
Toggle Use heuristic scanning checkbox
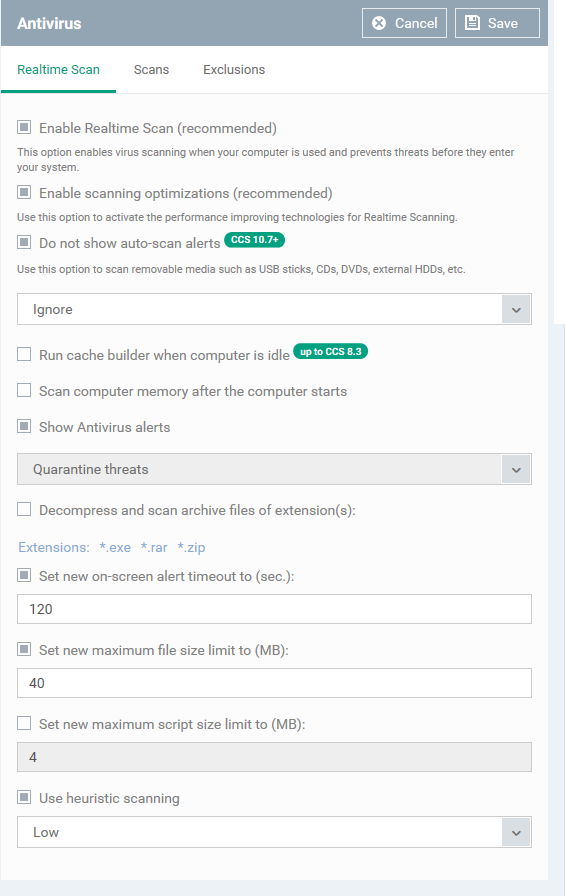(x=24, y=797)
